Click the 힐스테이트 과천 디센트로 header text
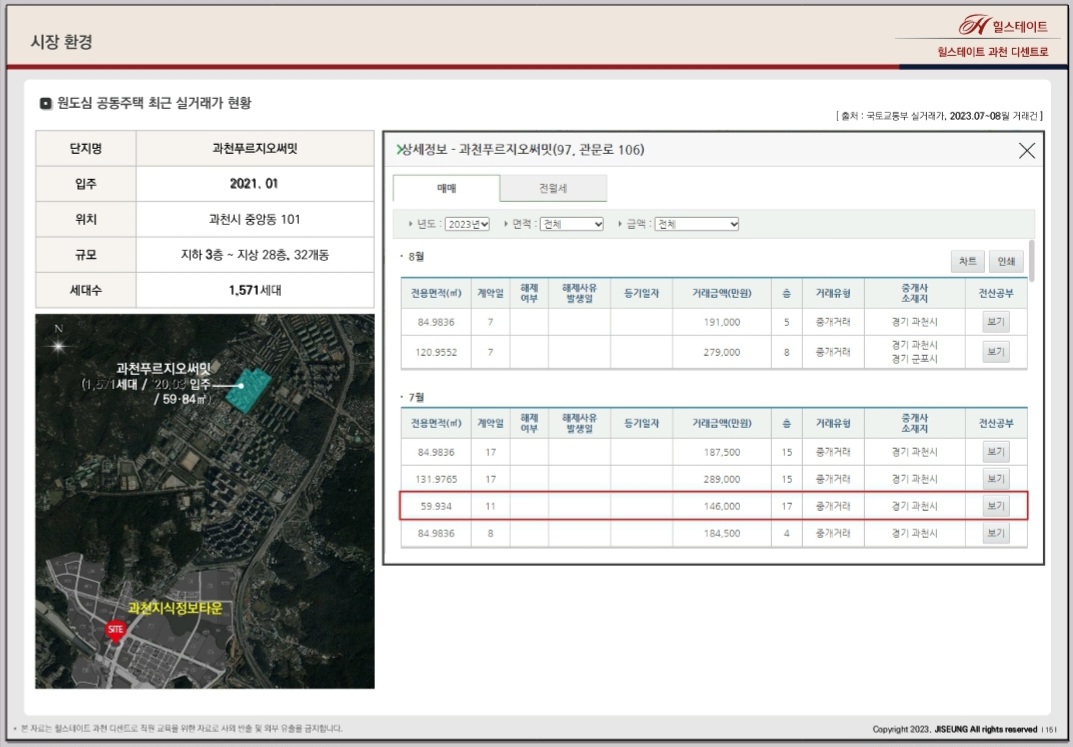 pos(992,51)
